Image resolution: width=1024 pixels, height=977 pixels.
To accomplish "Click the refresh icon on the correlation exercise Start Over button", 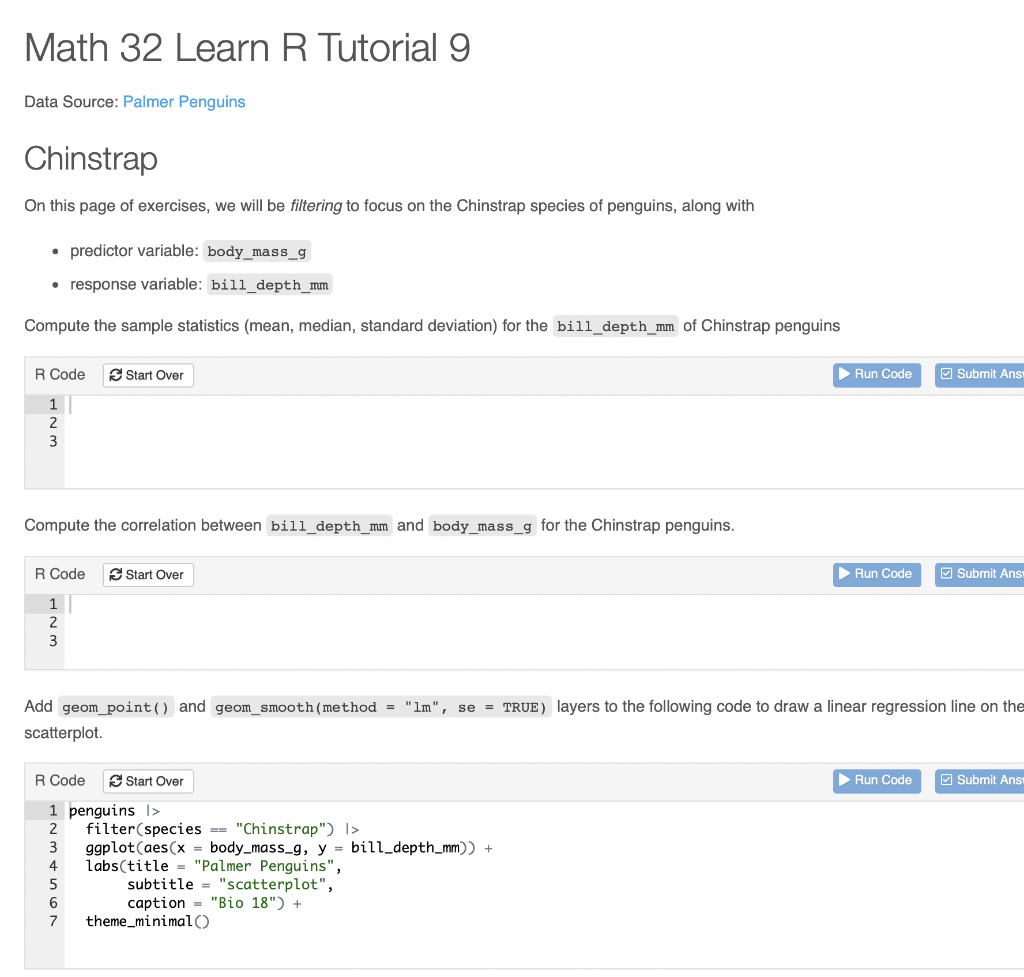I will pos(117,574).
